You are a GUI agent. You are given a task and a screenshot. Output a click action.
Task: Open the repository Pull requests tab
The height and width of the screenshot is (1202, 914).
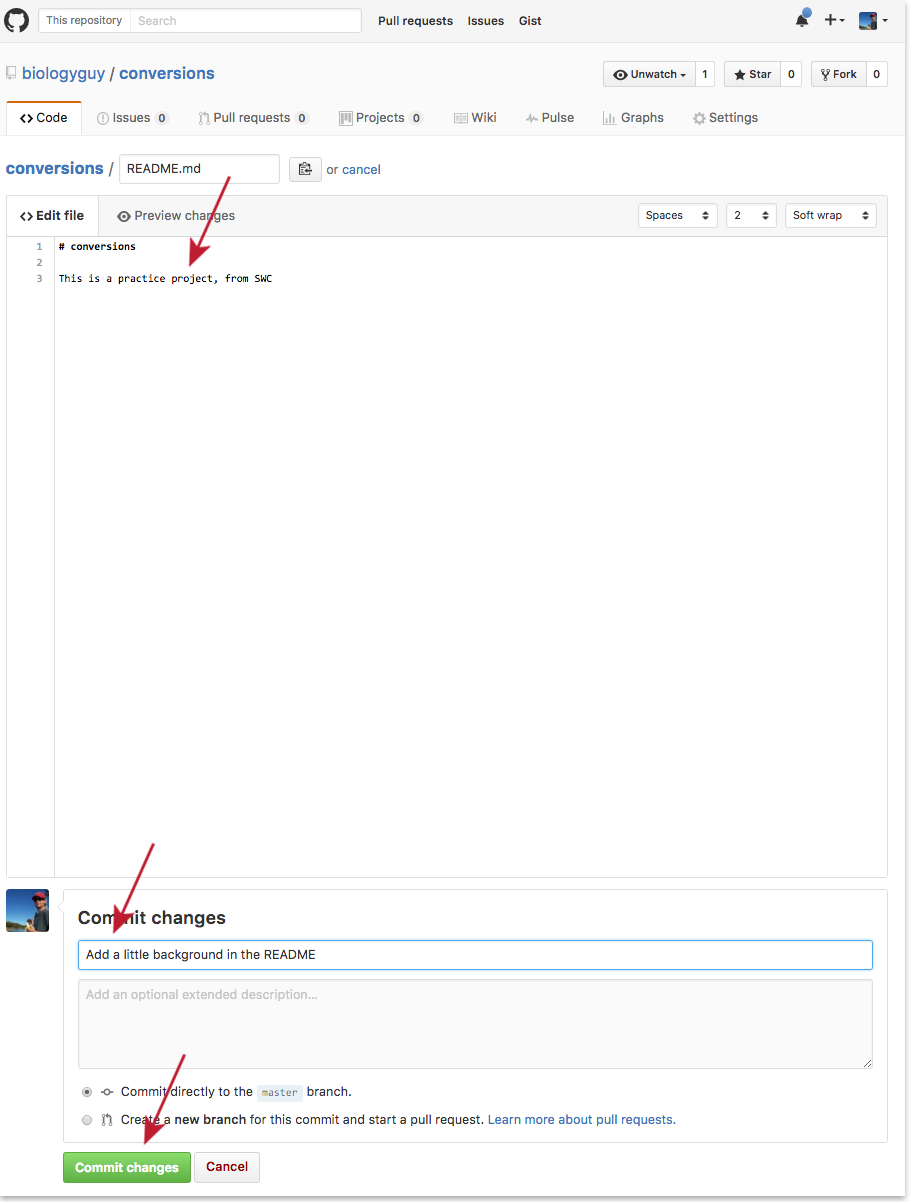(253, 118)
